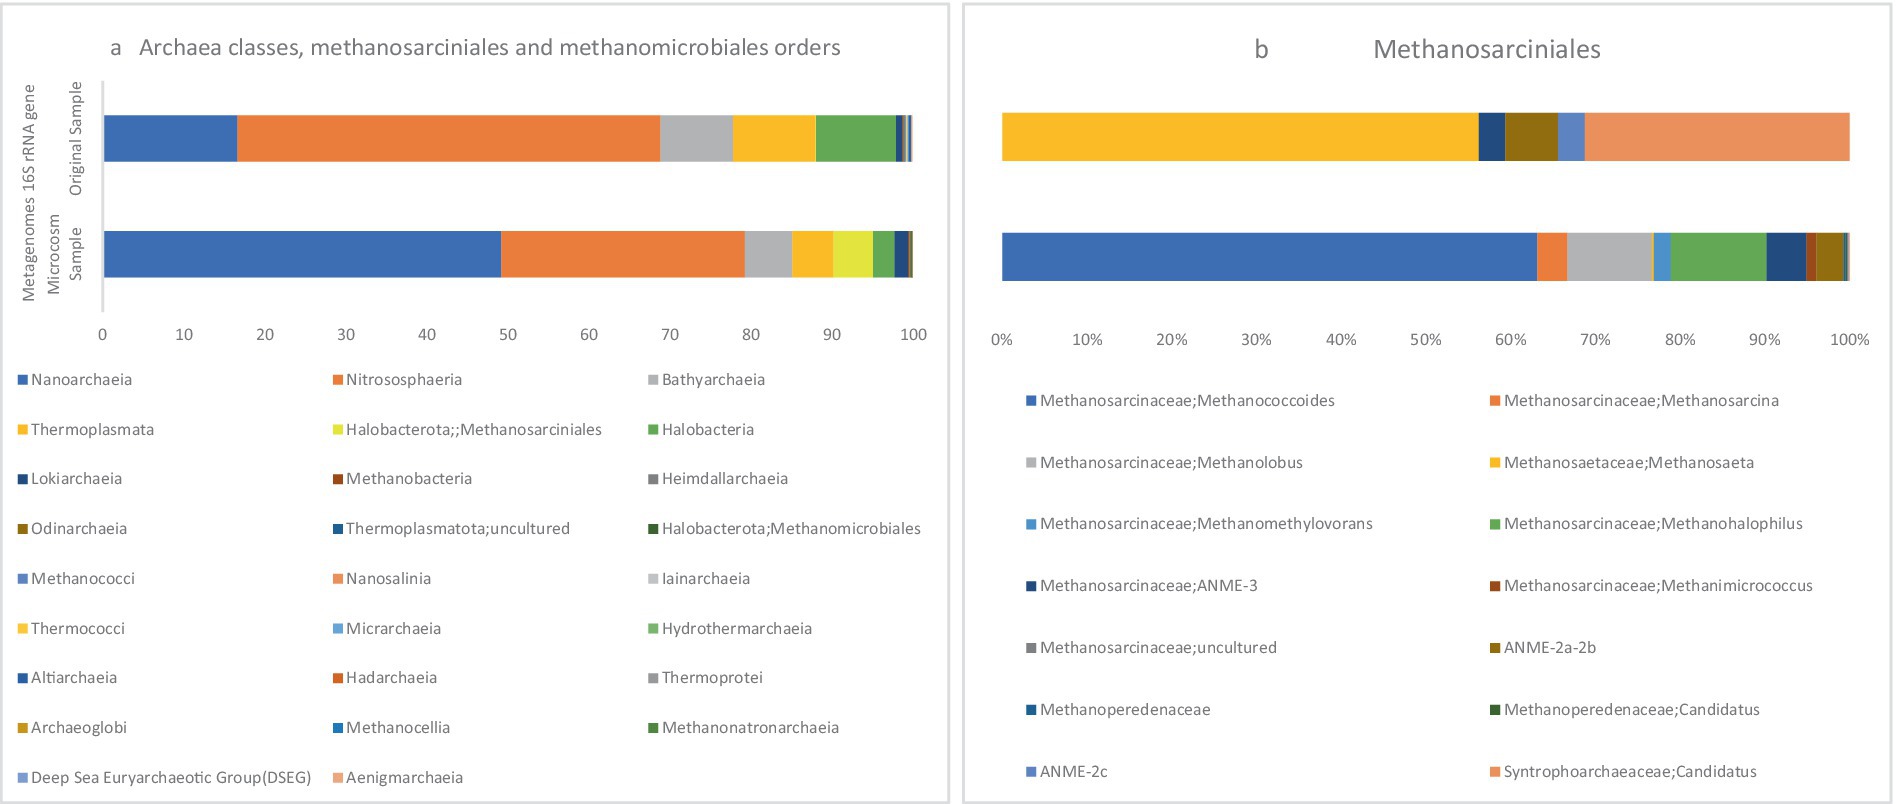Screen dimensions: 1896x804
Task: Select the gray segment of Original Sample bar
Action: tap(696, 138)
